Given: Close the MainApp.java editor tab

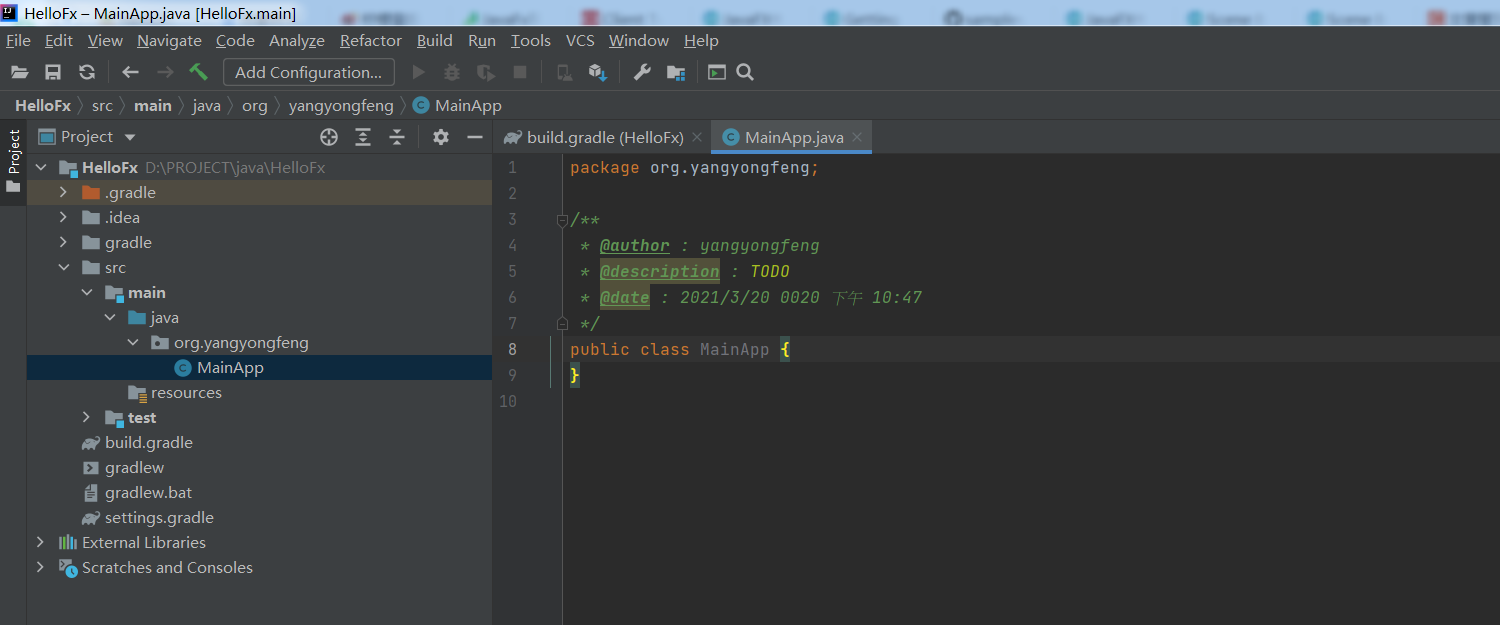Looking at the screenshot, I should pyautogui.click(x=857, y=138).
